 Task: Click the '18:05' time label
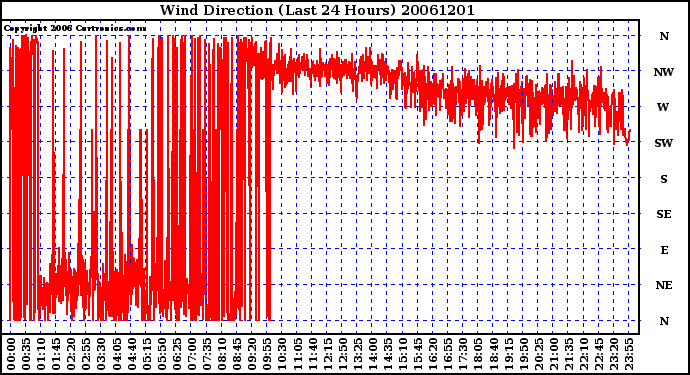[x=478, y=354]
